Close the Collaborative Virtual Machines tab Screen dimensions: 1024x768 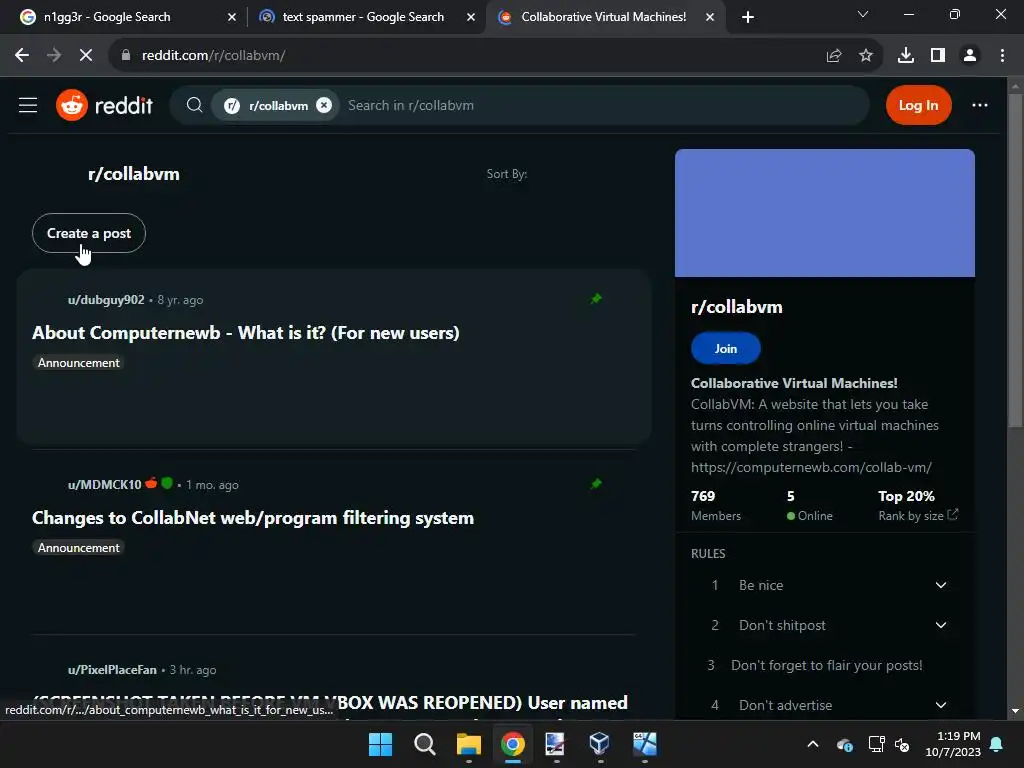coord(710,18)
